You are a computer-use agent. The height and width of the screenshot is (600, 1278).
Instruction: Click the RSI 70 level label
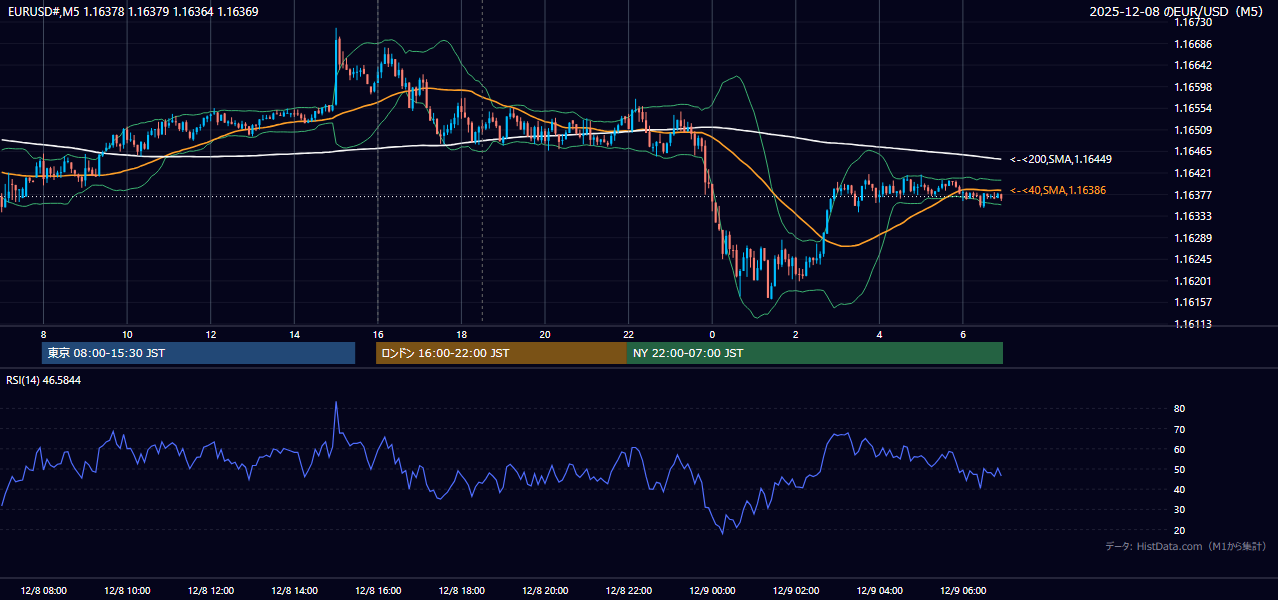(1180, 429)
